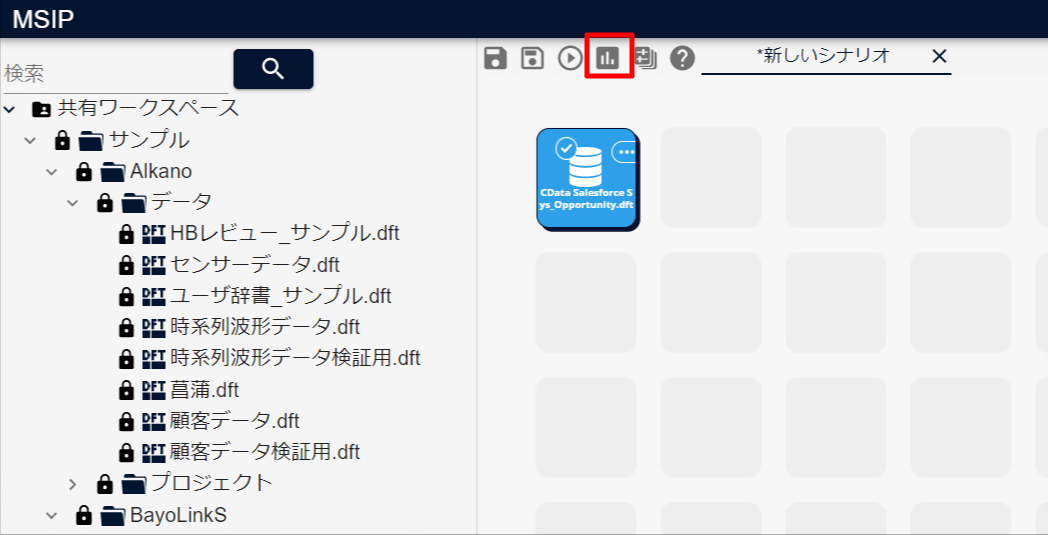The height and width of the screenshot is (535, 1048).
Task: Select file 菖蒲.dft
Action: click(205, 389)
